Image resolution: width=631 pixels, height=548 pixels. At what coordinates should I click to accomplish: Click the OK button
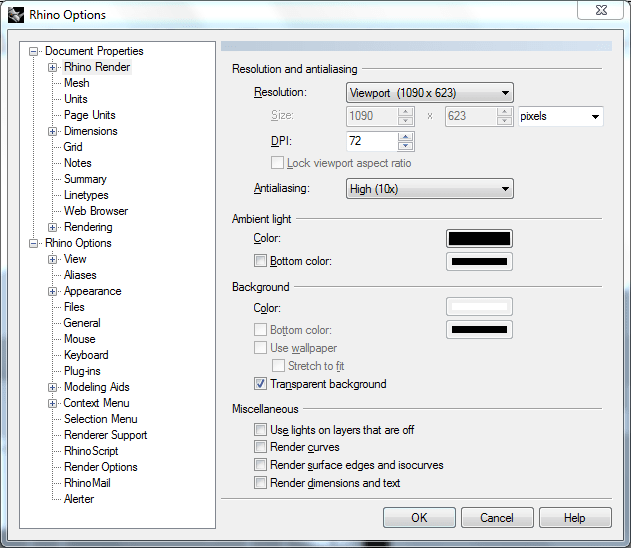[419, 518]
